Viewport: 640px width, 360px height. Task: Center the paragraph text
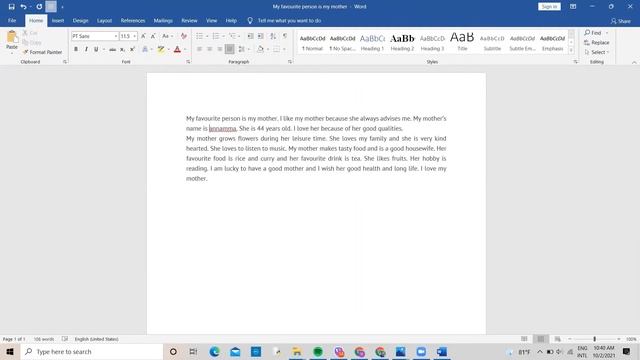(x=209, y=49)
